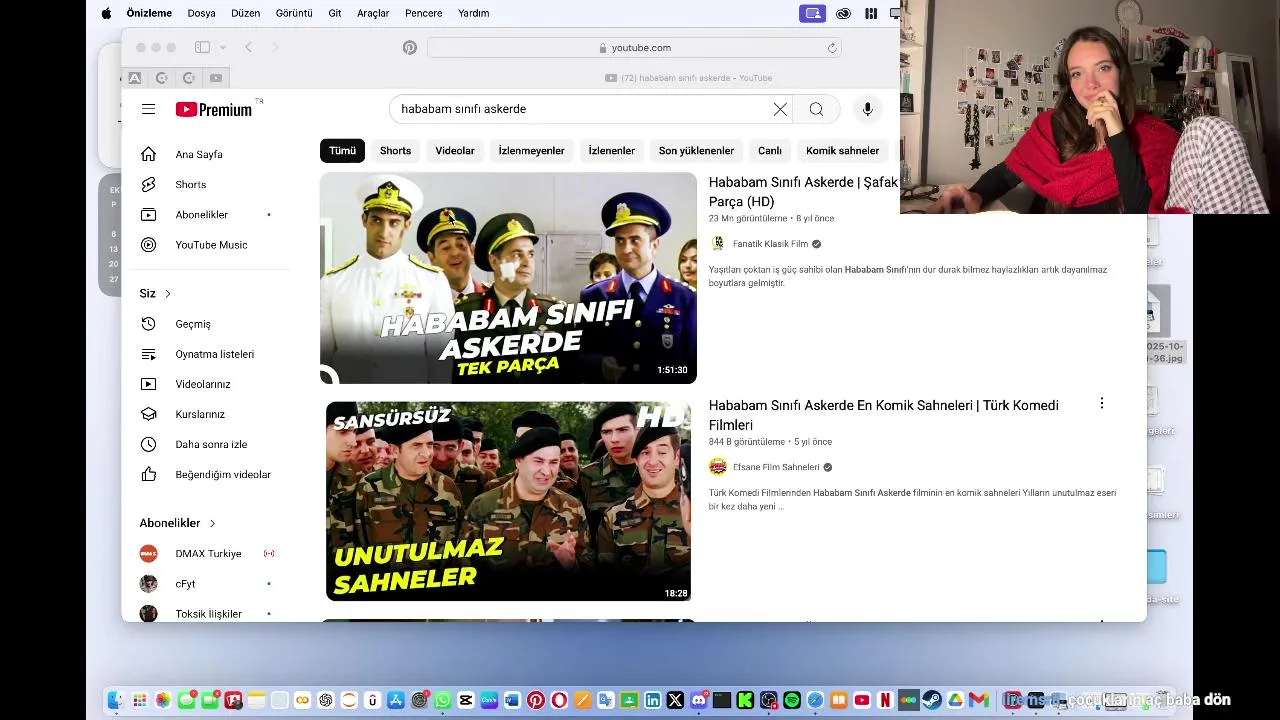Viewport: 1280px width, 720px height.
Task: Open ChatGPT from the Dock
Action: pos(326,700)
